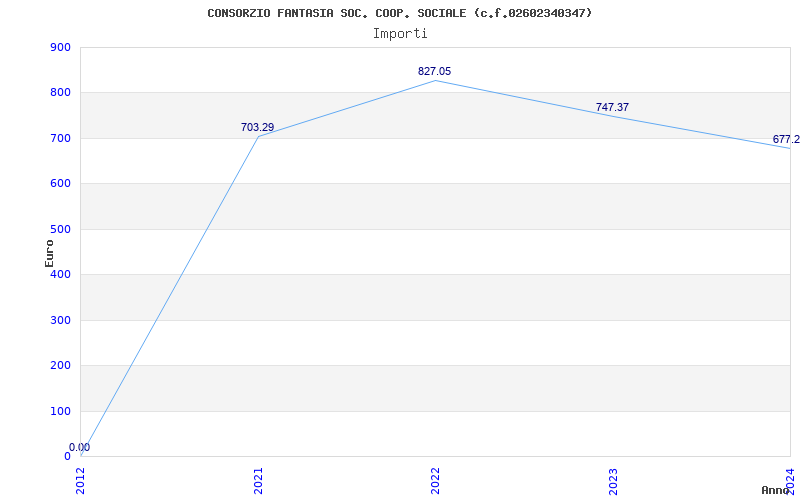Click the 100 y-axis tick label
Image resolution: width=800 pixels, height=500 pixels.
point(60,411)
